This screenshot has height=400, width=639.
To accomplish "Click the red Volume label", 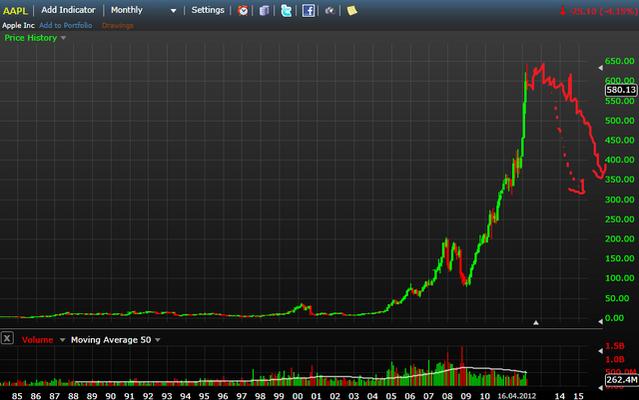I will click(37, 340).
